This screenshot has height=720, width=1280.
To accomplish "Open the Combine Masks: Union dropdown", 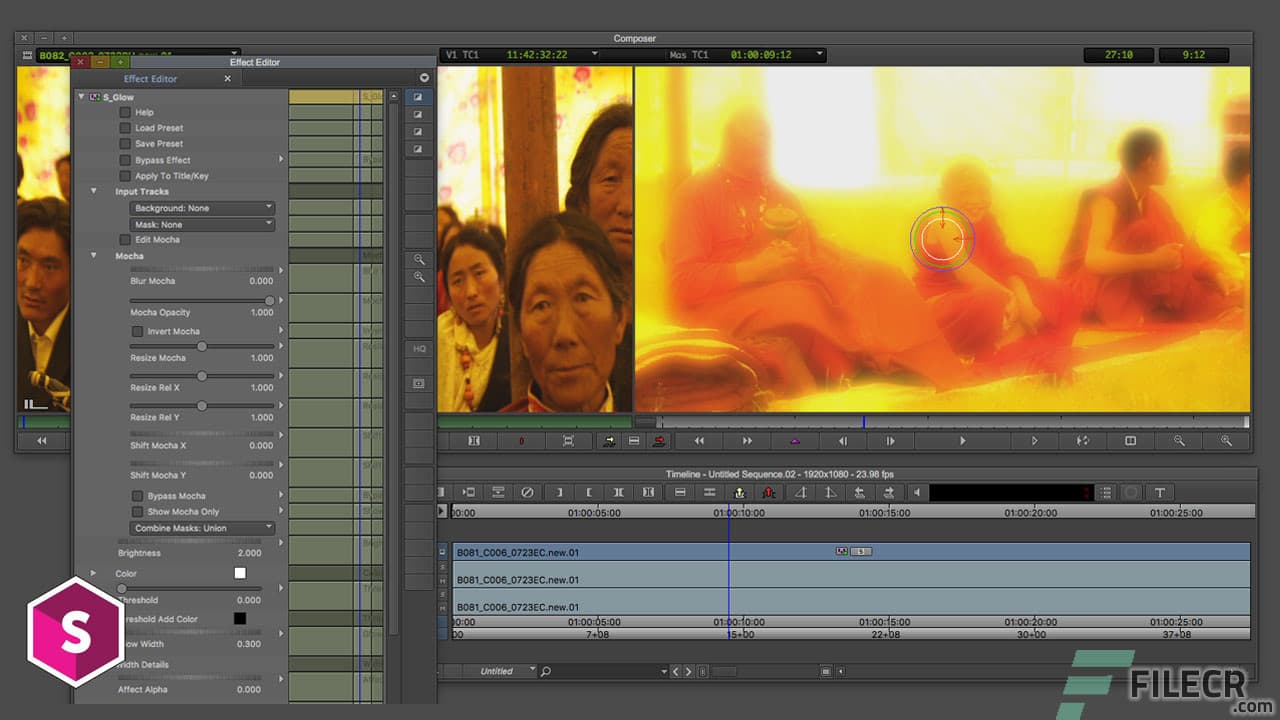I will click(x=202, y=528).
